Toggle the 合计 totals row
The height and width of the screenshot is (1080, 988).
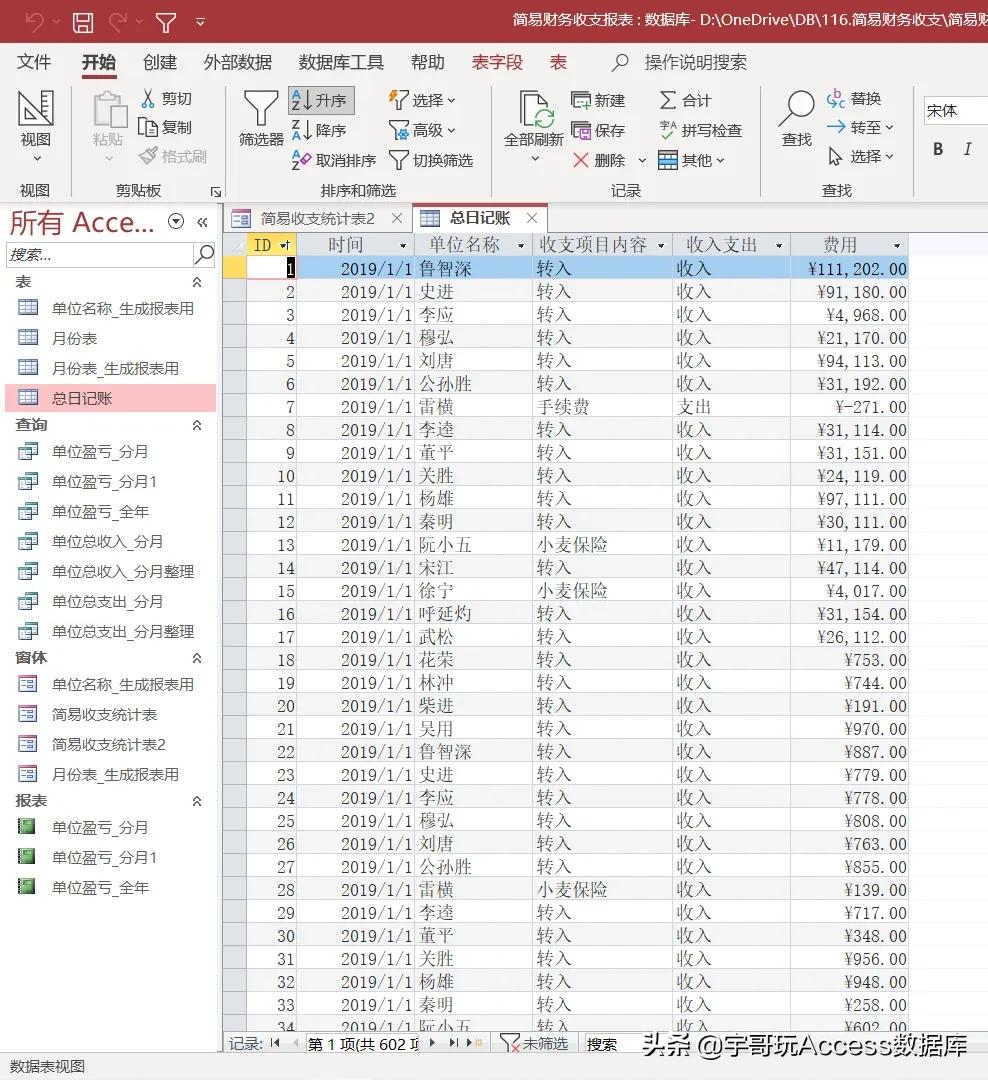click(686, 100)
